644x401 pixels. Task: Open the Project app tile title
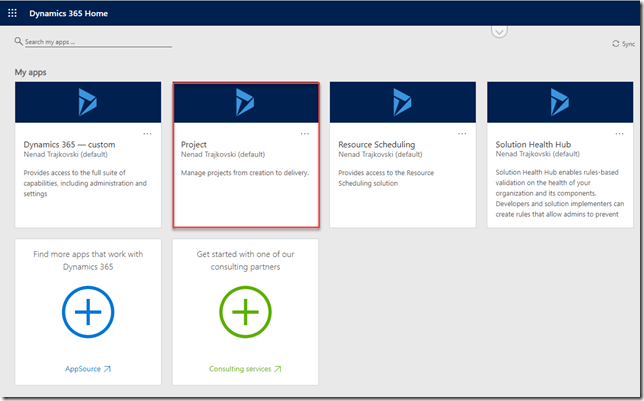tap(195, 145)
